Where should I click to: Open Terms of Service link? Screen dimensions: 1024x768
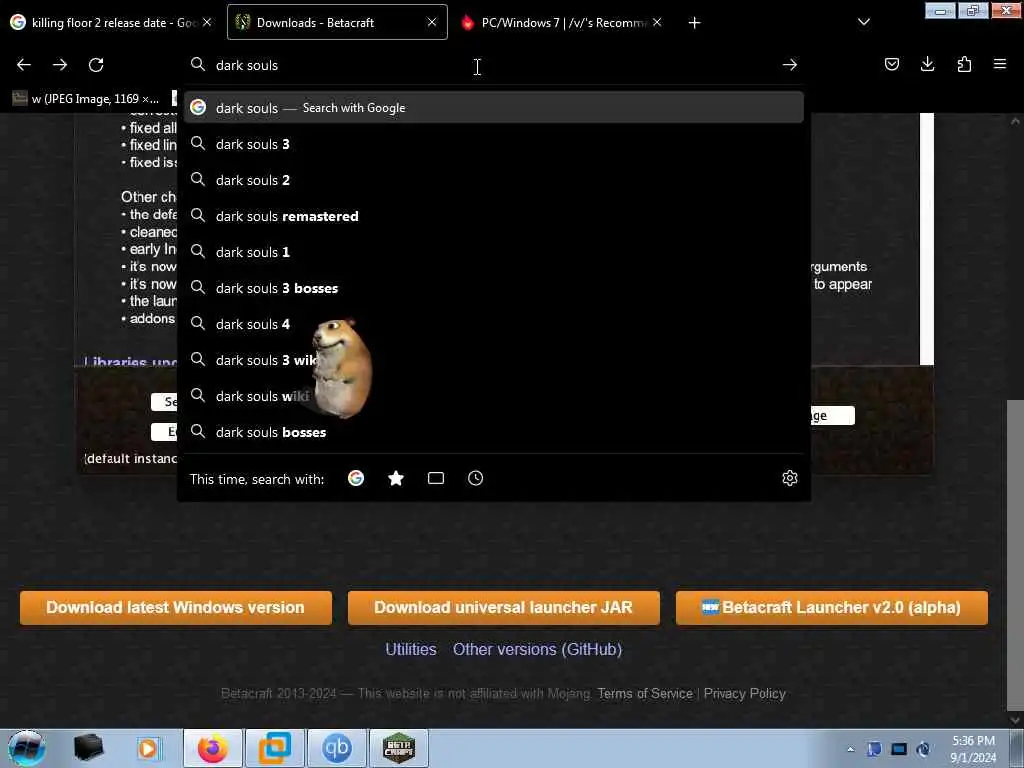(x=645, y=694)
